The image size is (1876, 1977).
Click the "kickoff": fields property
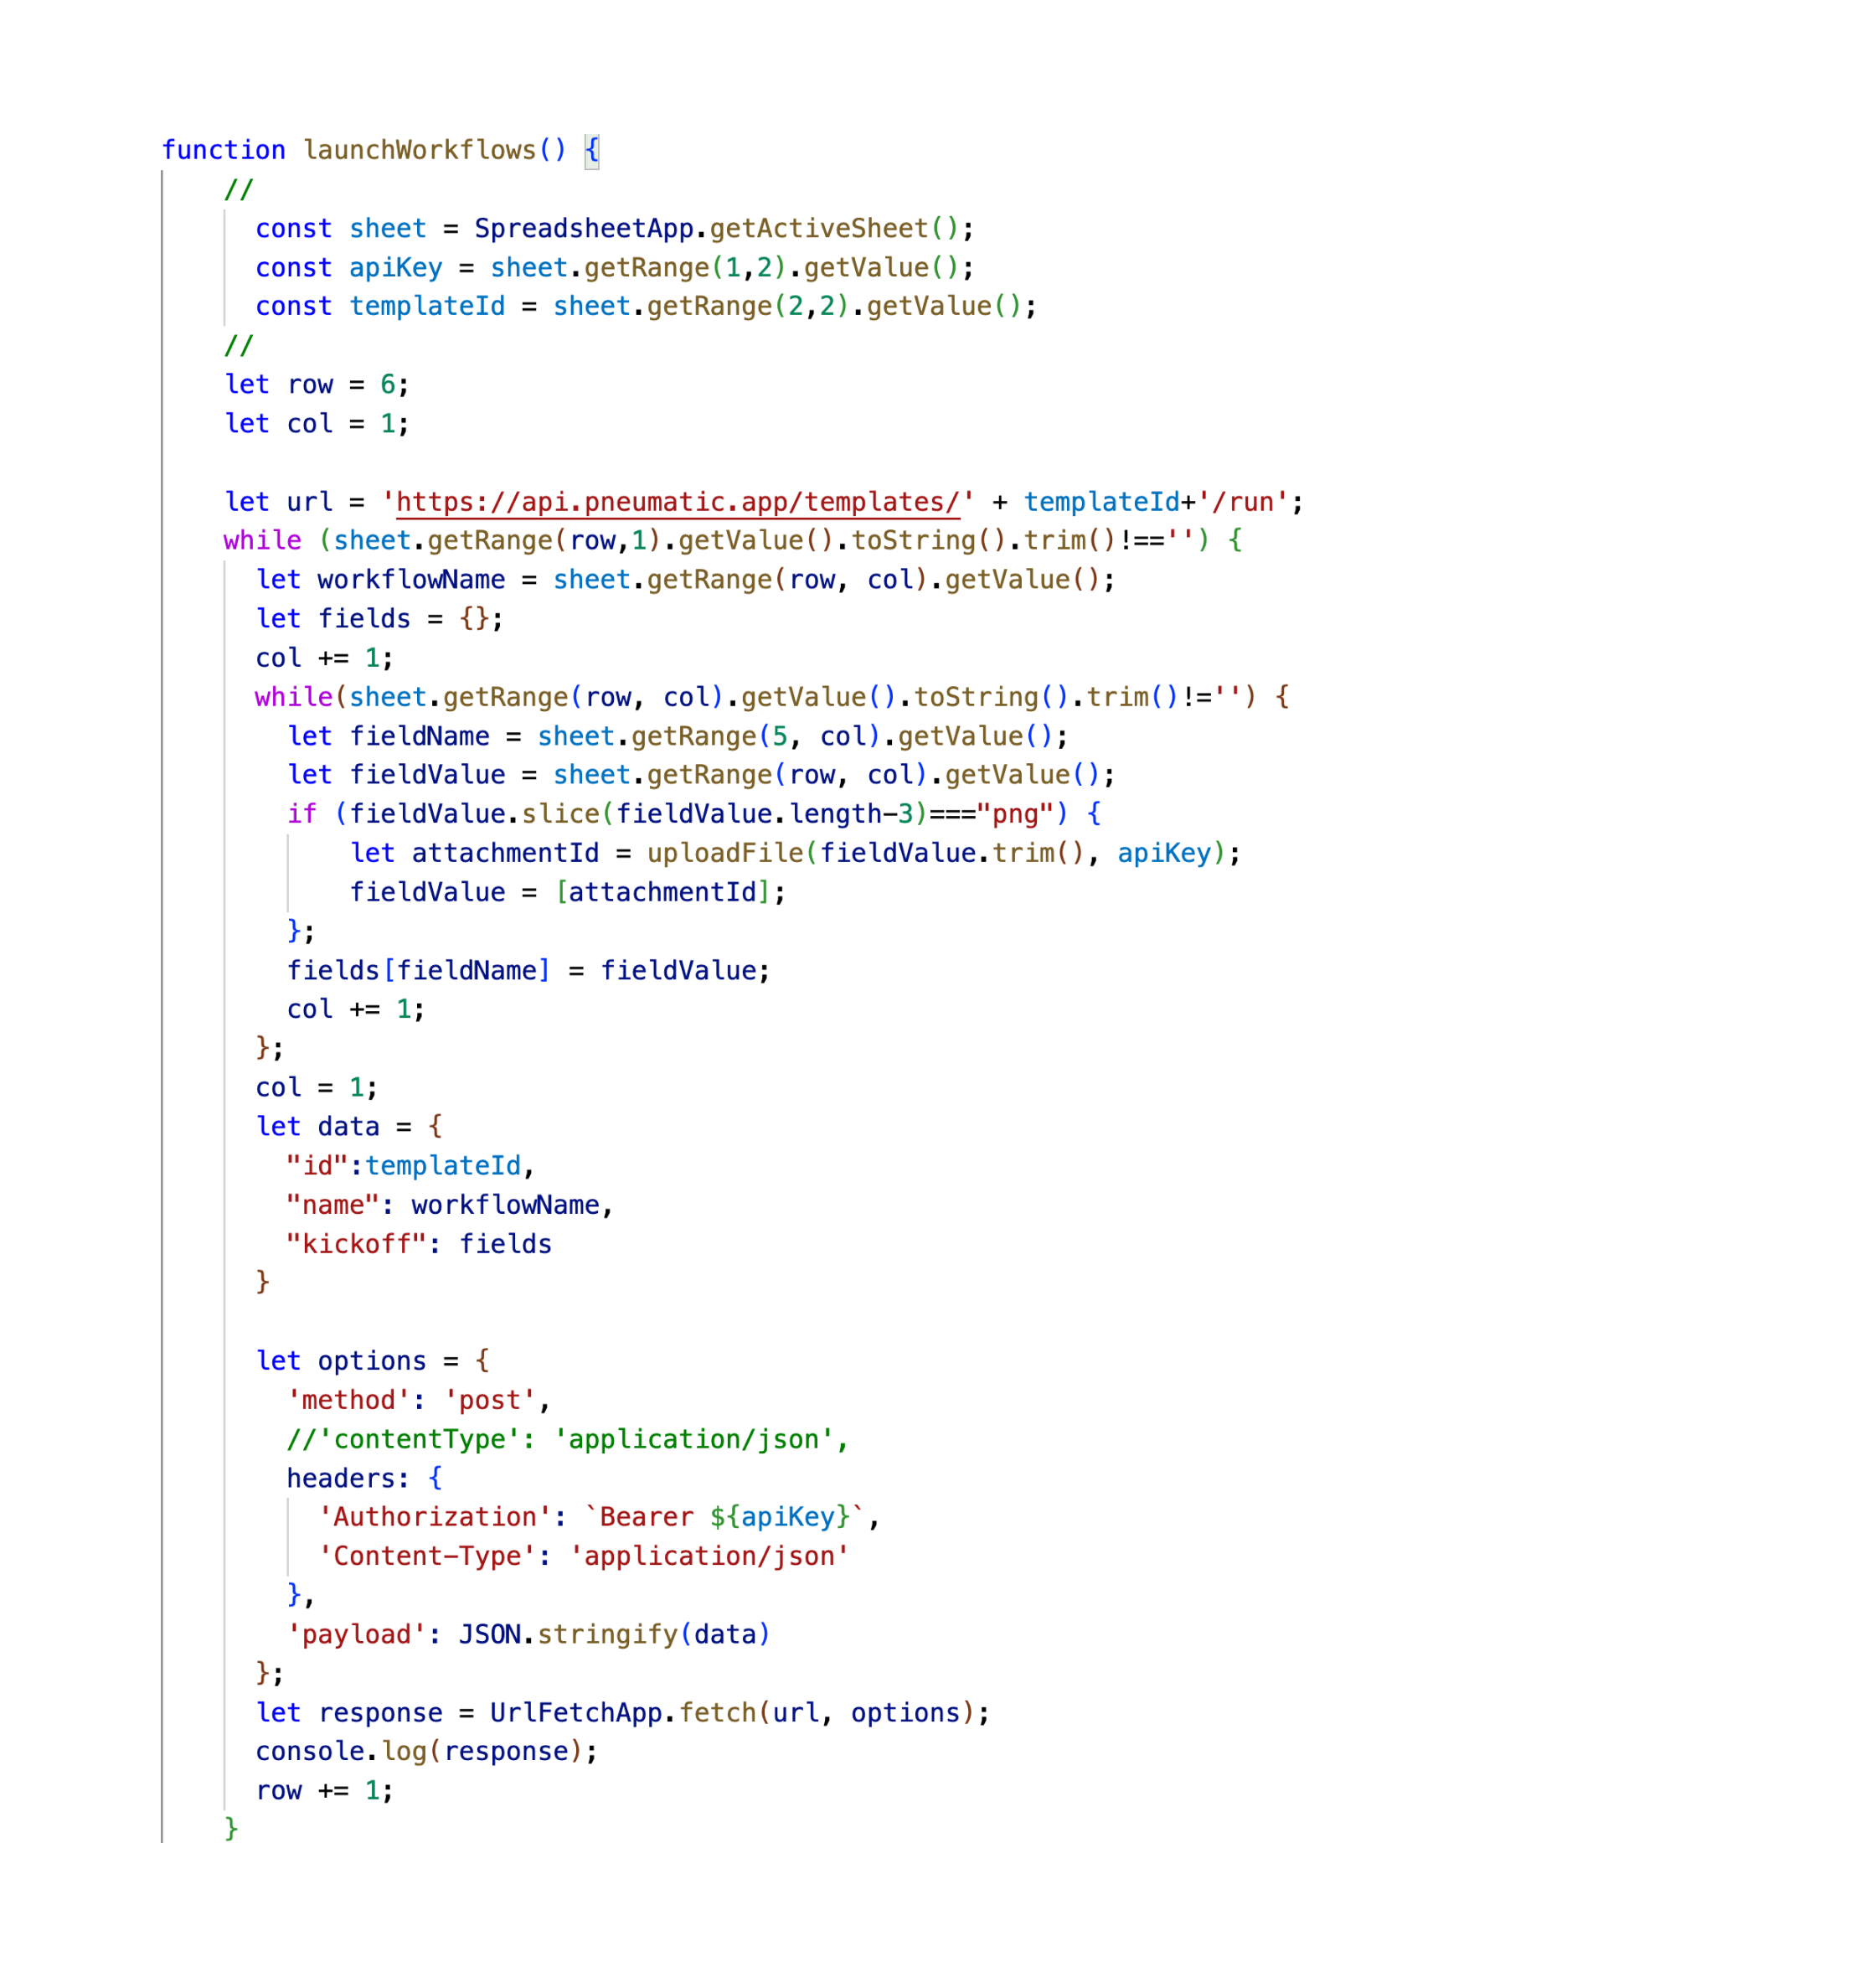(419, 1244)
